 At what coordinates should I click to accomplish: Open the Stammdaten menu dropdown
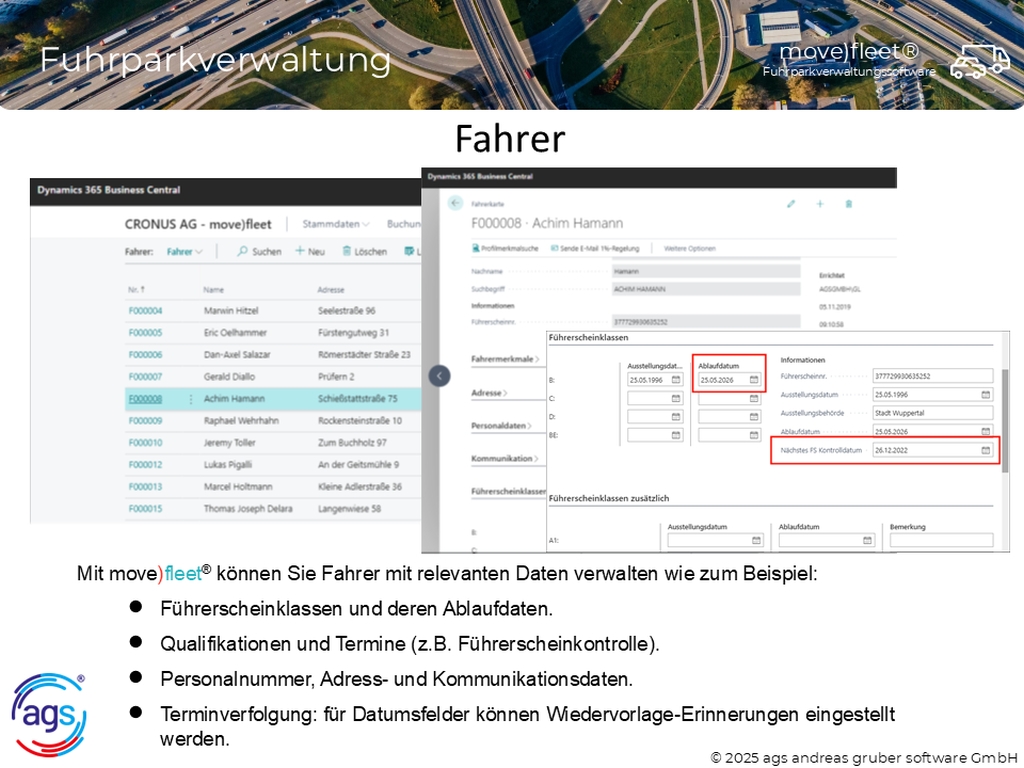pyautogui.click(x=336, y=224)
